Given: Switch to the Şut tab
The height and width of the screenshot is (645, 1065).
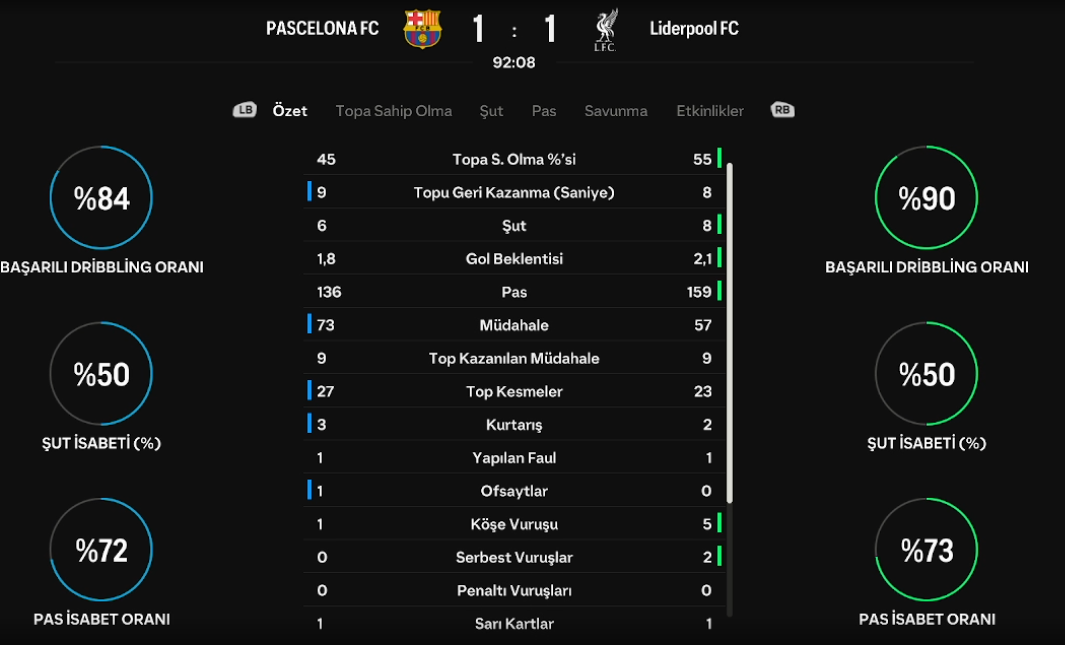Looking at the screenshot, I should [491, 111].
